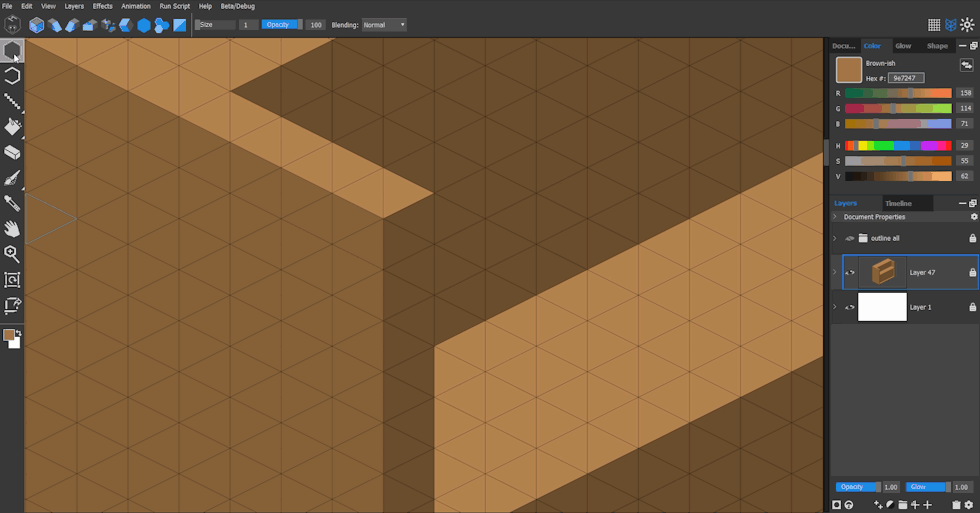Click the Hex color input field

click(906, 78)
